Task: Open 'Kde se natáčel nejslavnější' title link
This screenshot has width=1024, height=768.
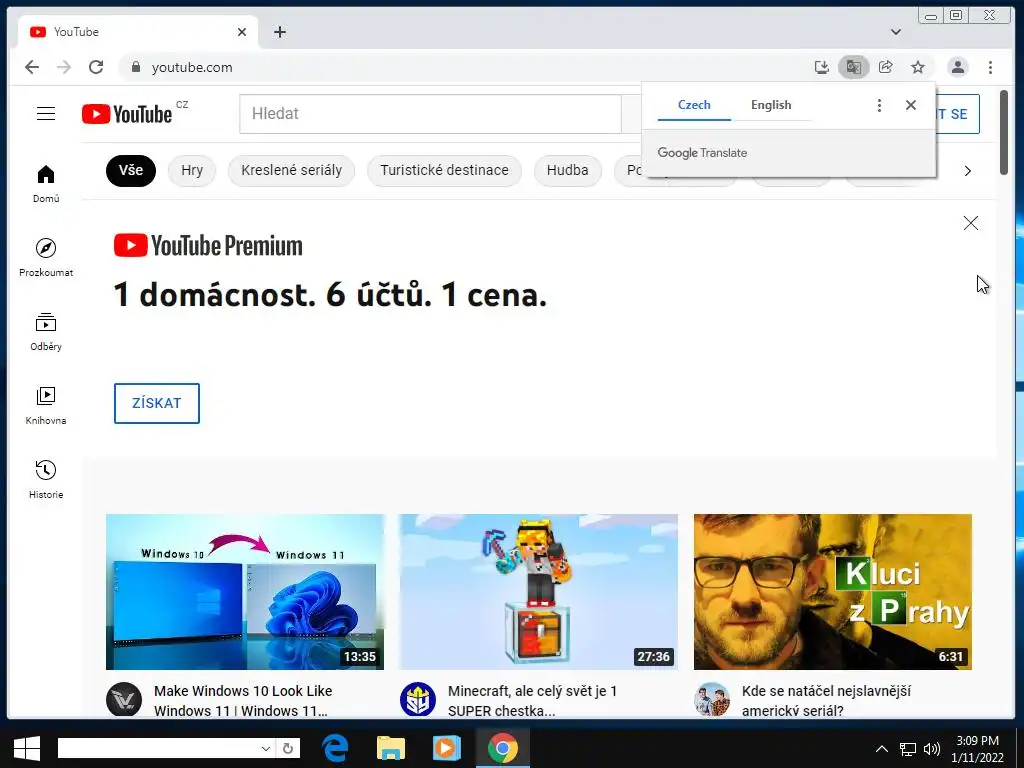Action: 826,701
